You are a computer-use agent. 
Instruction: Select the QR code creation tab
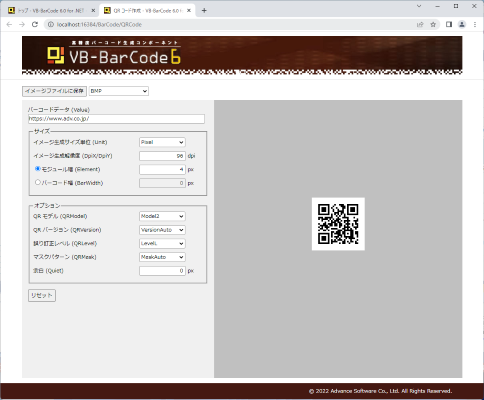(147, 11)
